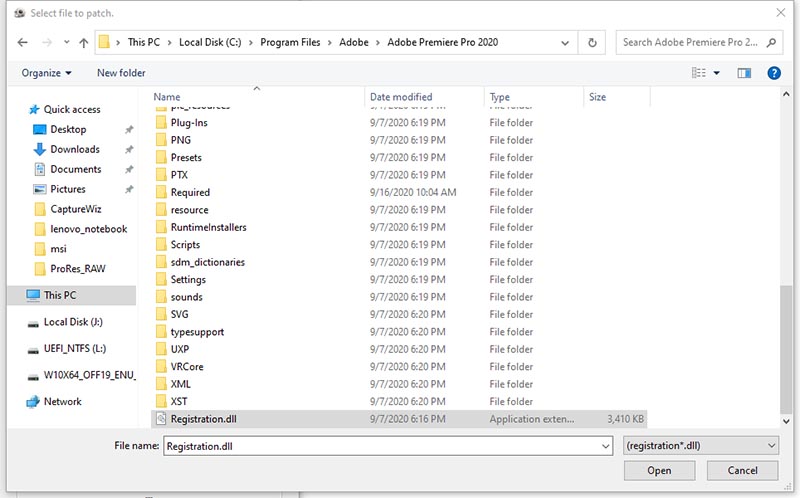Toggle the preview pane icon
The width and height of the screenshot is (800, 498).
[x=744, y=73]
